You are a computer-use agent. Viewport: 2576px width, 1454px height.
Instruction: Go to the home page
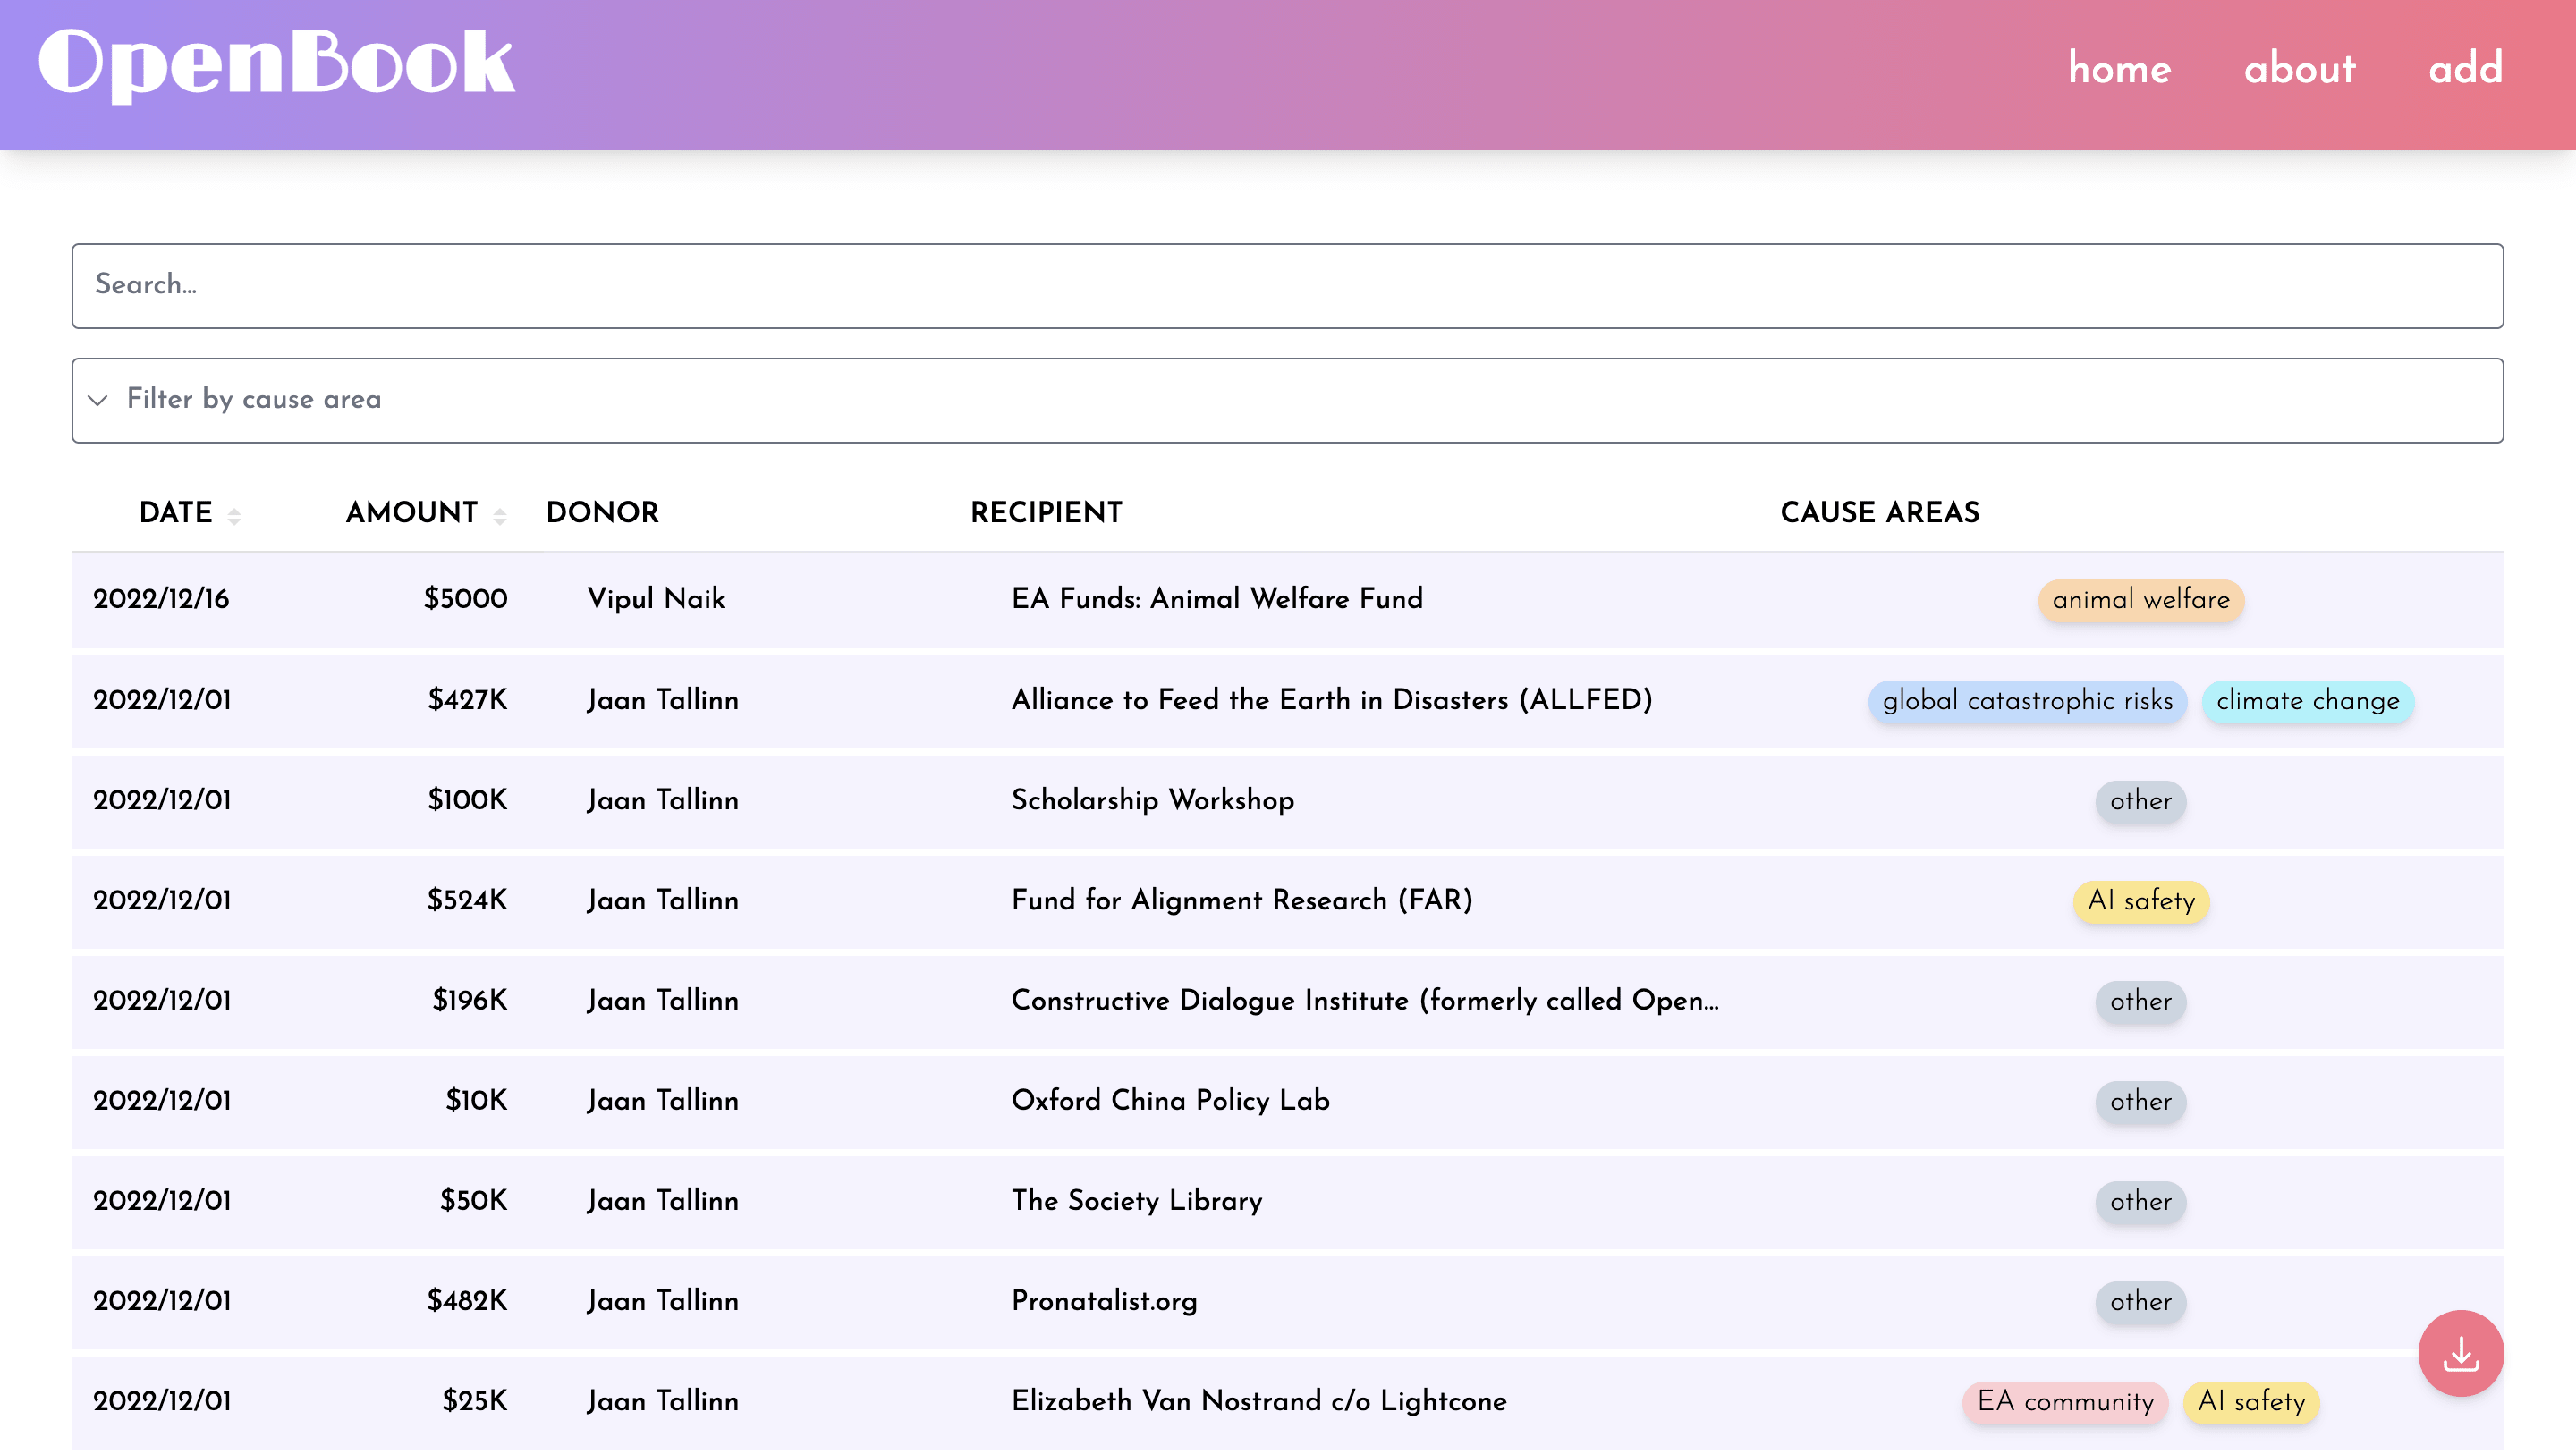(2119, 68)
